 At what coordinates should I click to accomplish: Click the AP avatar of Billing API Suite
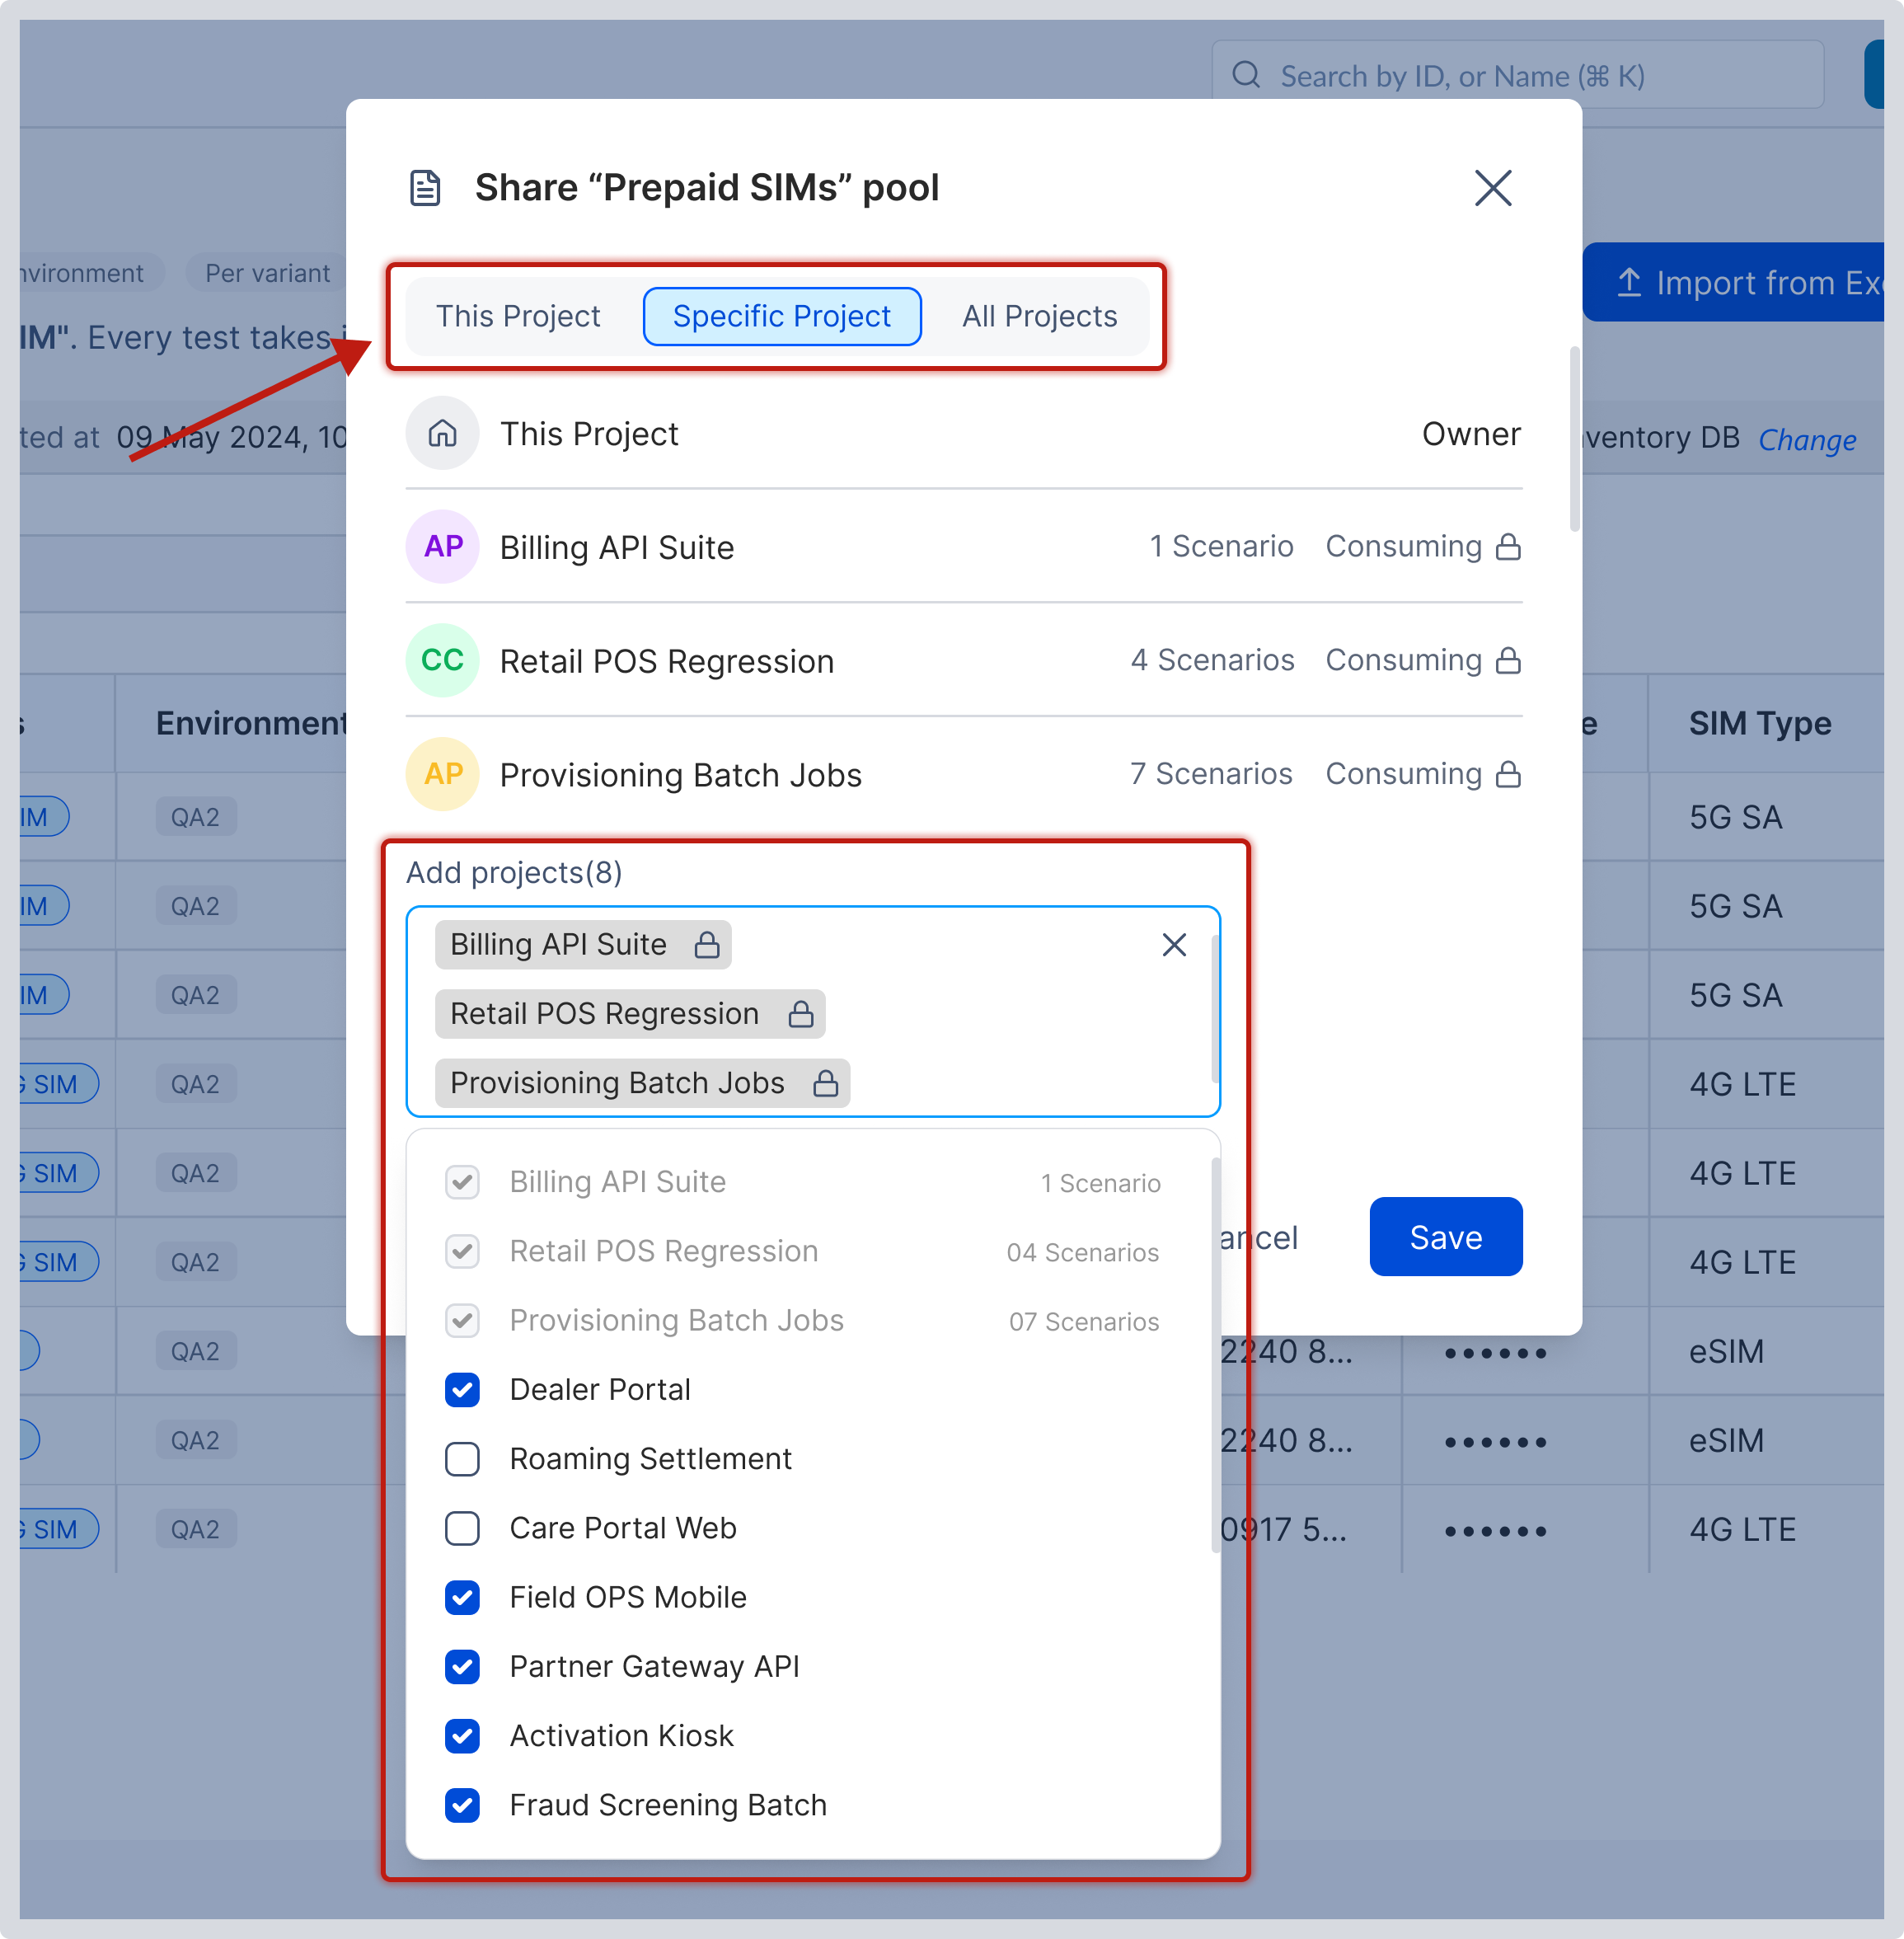click(442, 547)
